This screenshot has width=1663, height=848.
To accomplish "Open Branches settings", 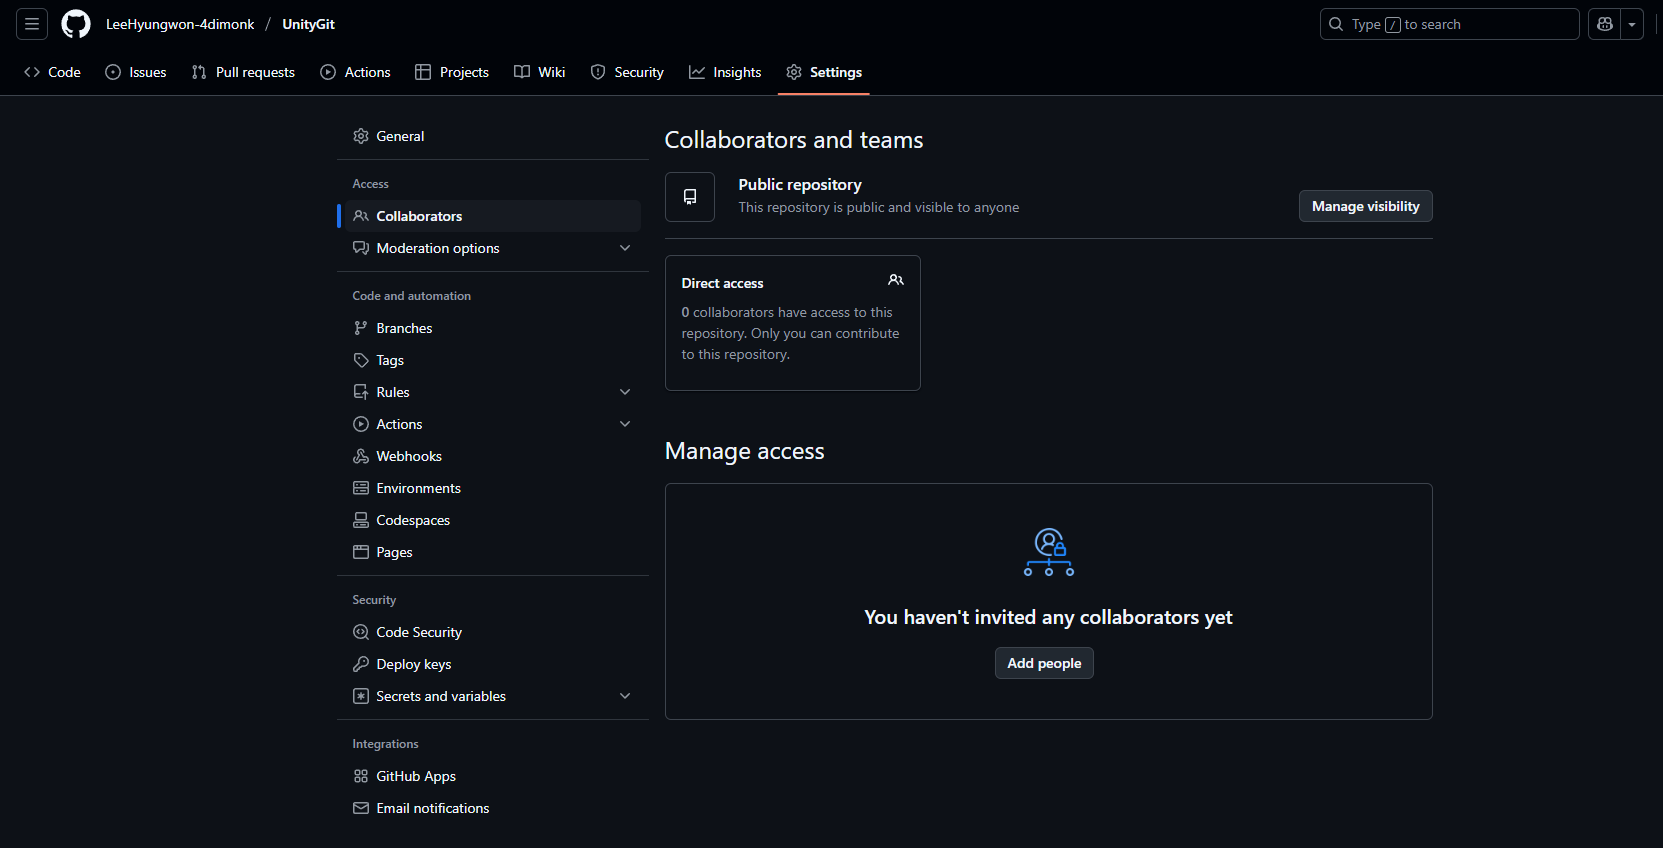I will (x=493, y=328).
